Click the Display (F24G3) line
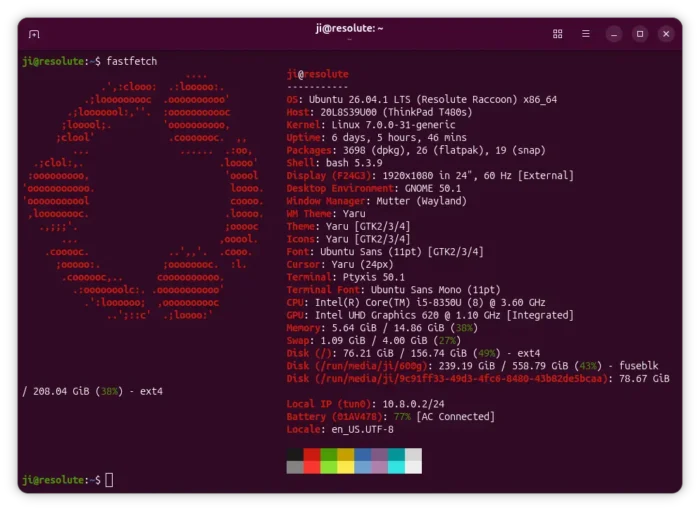Image resolution: width=700 pixels, height=511 pixels. pyautogui.click(x=430, y=175)
